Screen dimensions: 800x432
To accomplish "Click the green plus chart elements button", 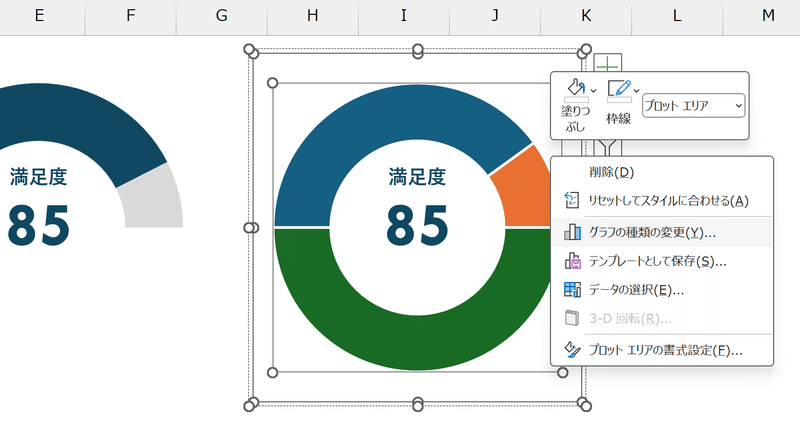I will pyautogui.click(x=607, y=64).
